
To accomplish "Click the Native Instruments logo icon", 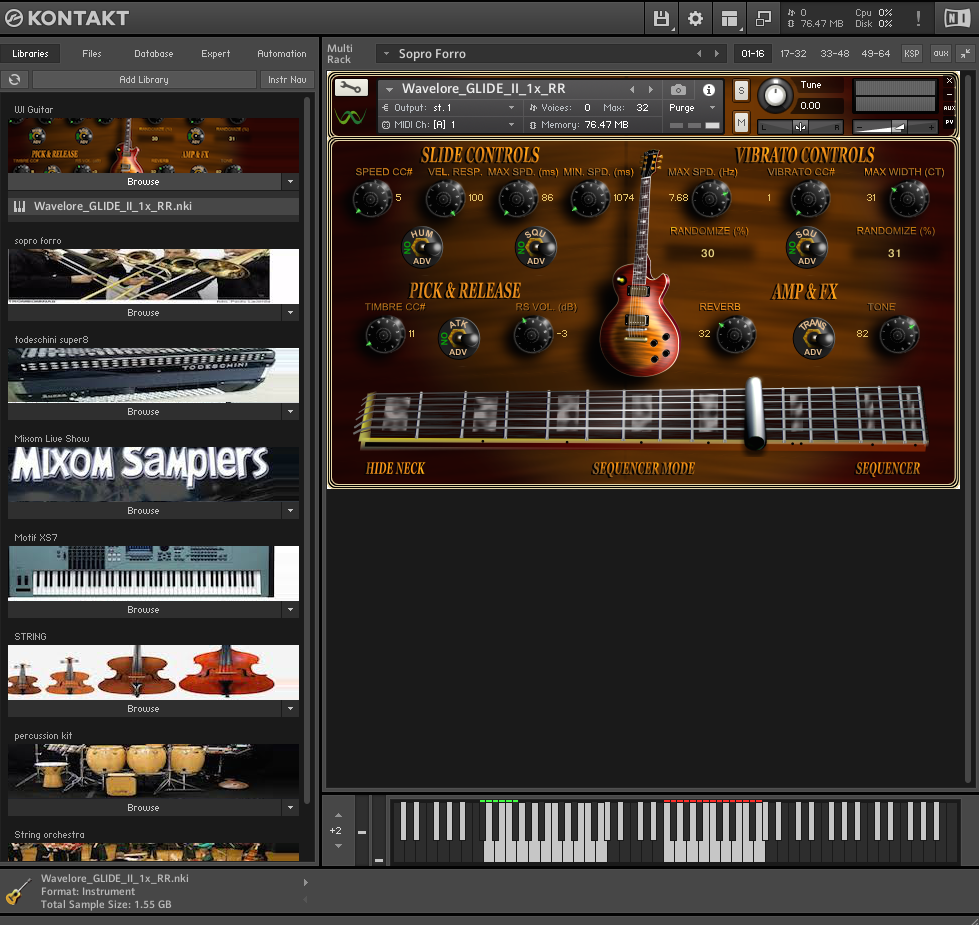I will click(957, 18).
